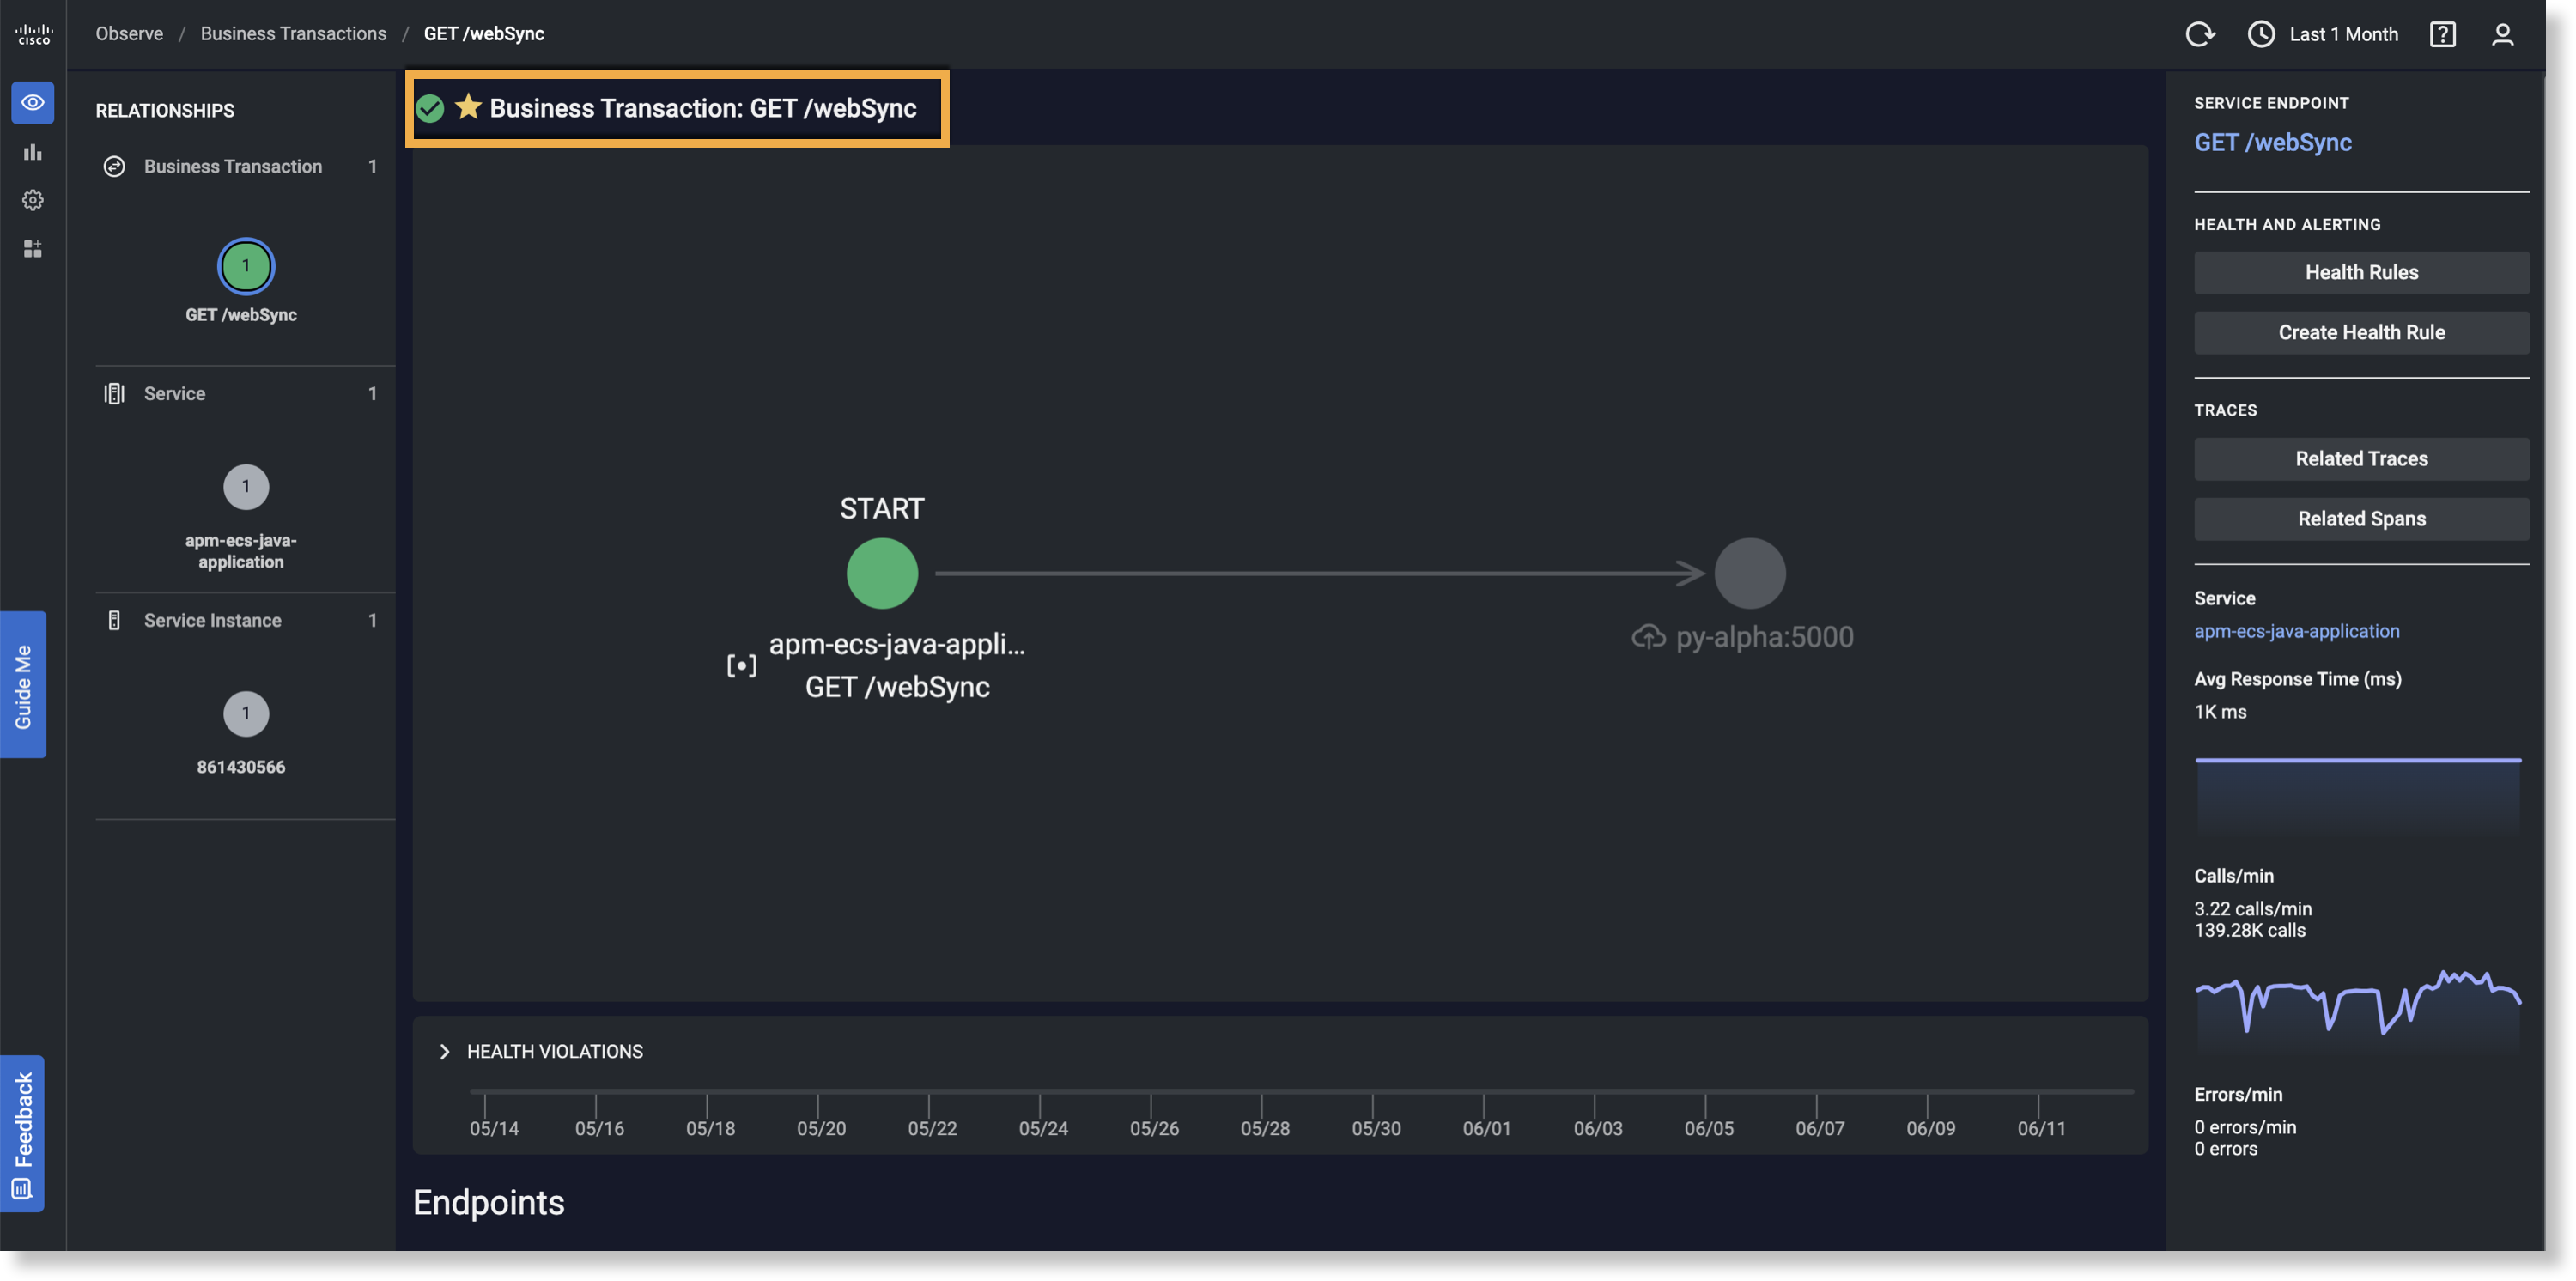Open the Observe eye icon in sidebar
The height and width of the screenshot is (1281, 2576).
[x=33, y=103]
